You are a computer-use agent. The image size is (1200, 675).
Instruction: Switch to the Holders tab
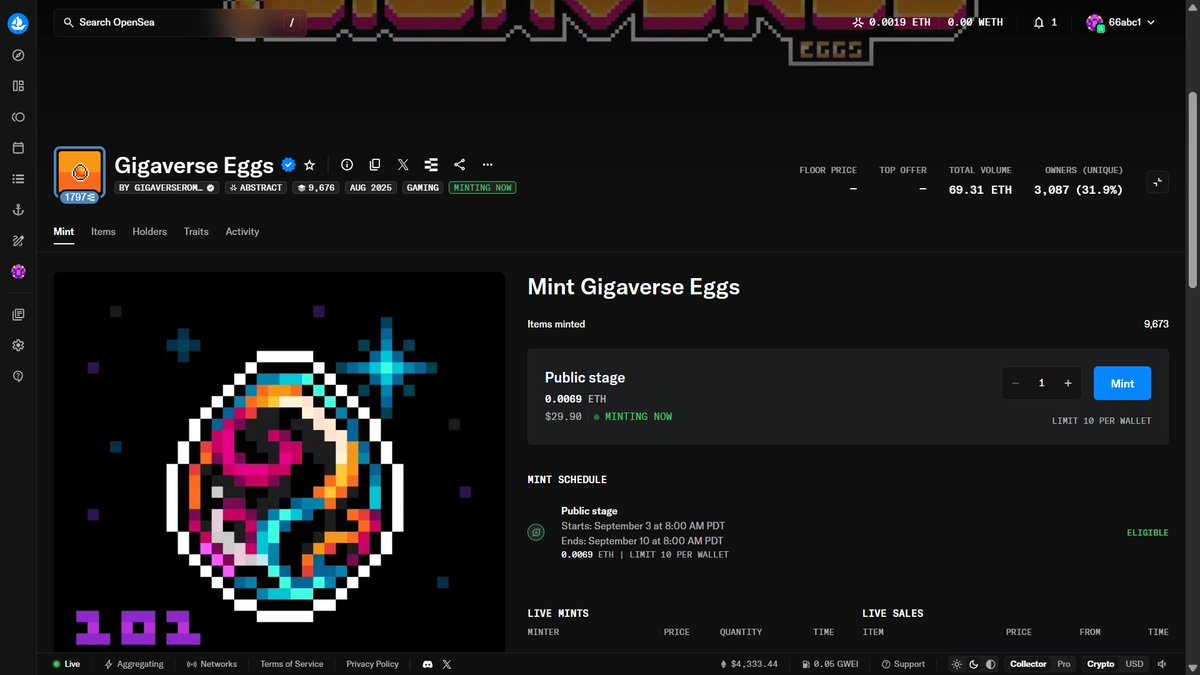pos(150,231)
